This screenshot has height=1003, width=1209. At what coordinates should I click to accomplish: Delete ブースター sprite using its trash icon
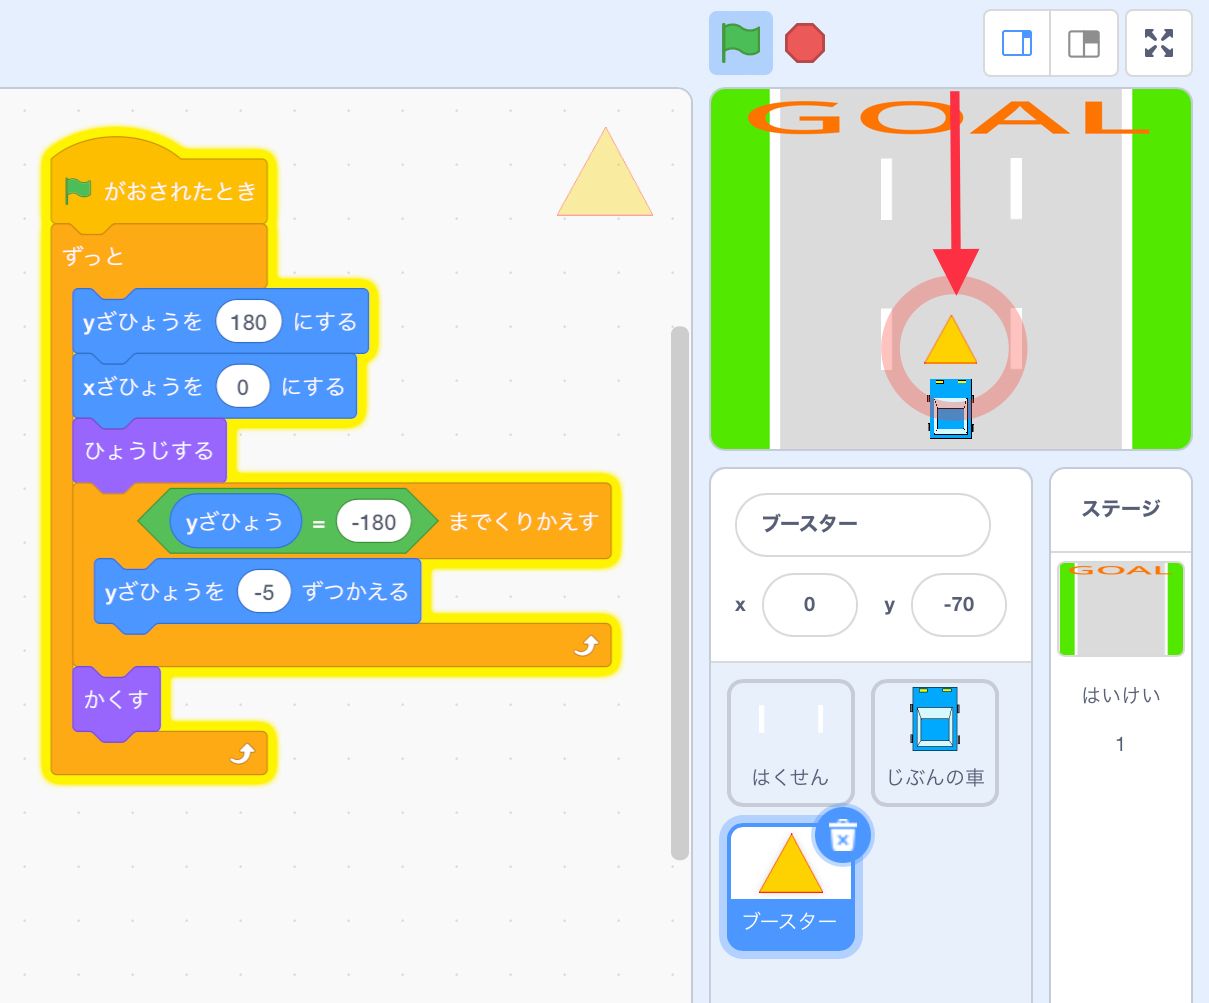pos(843,836)
